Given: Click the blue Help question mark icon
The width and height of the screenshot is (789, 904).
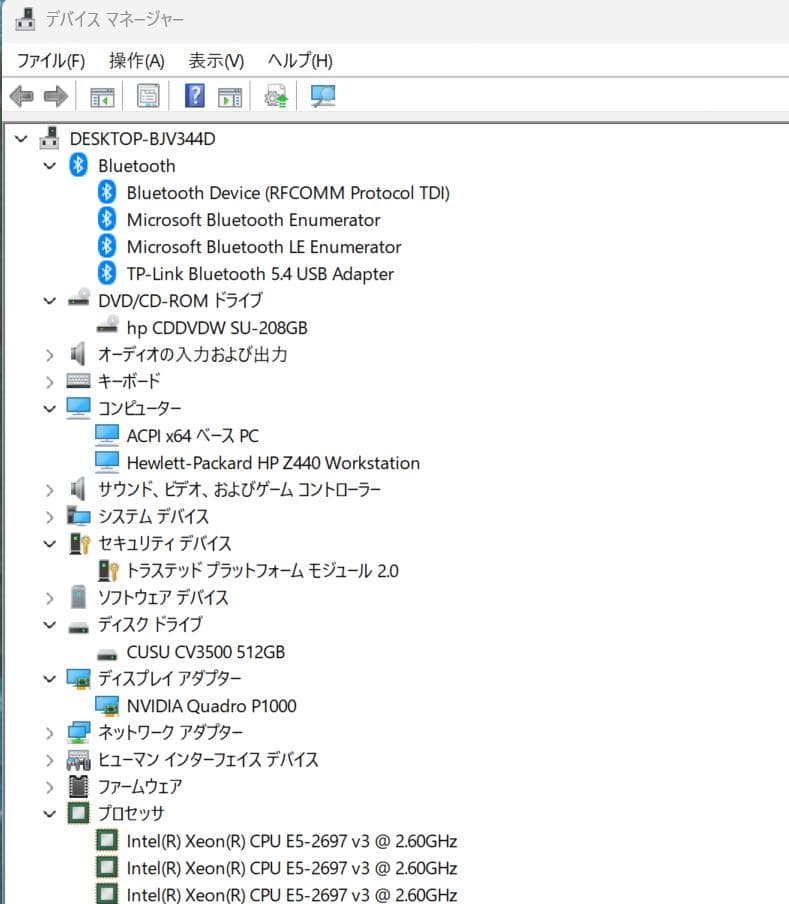Looking at the screenshot, I should [195, 95].
